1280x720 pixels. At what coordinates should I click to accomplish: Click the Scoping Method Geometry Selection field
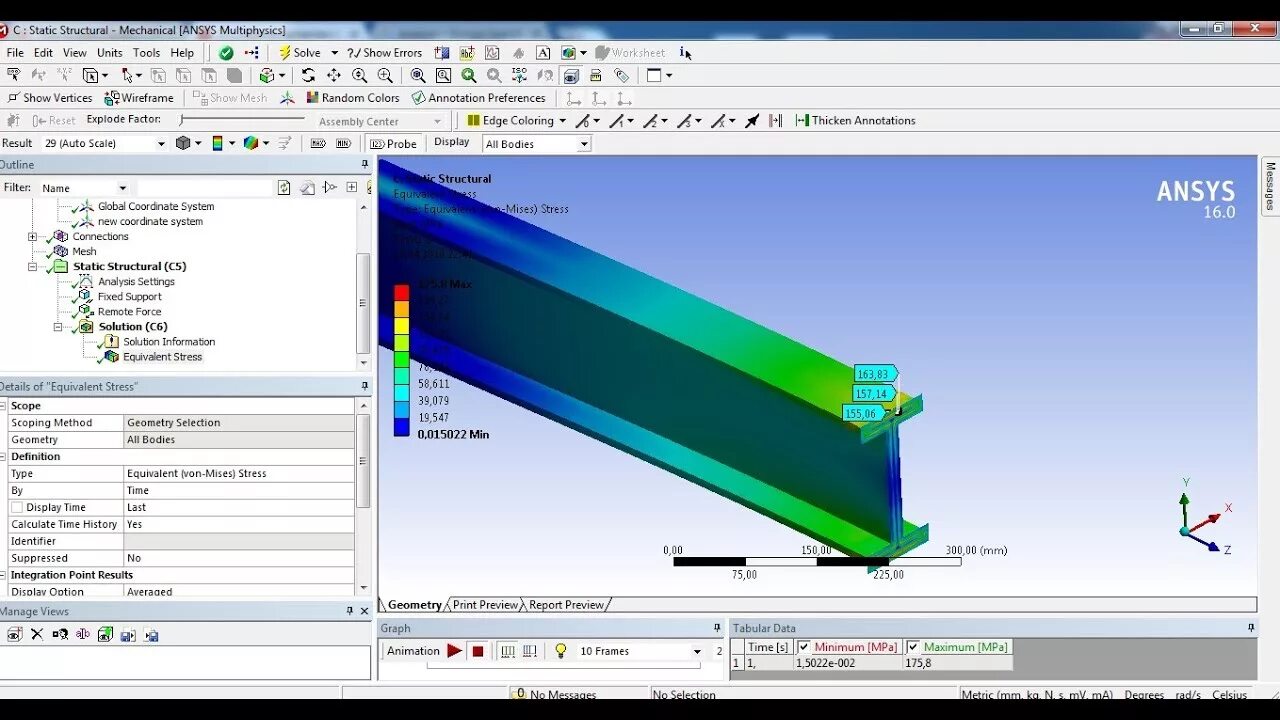click(238, 423)
